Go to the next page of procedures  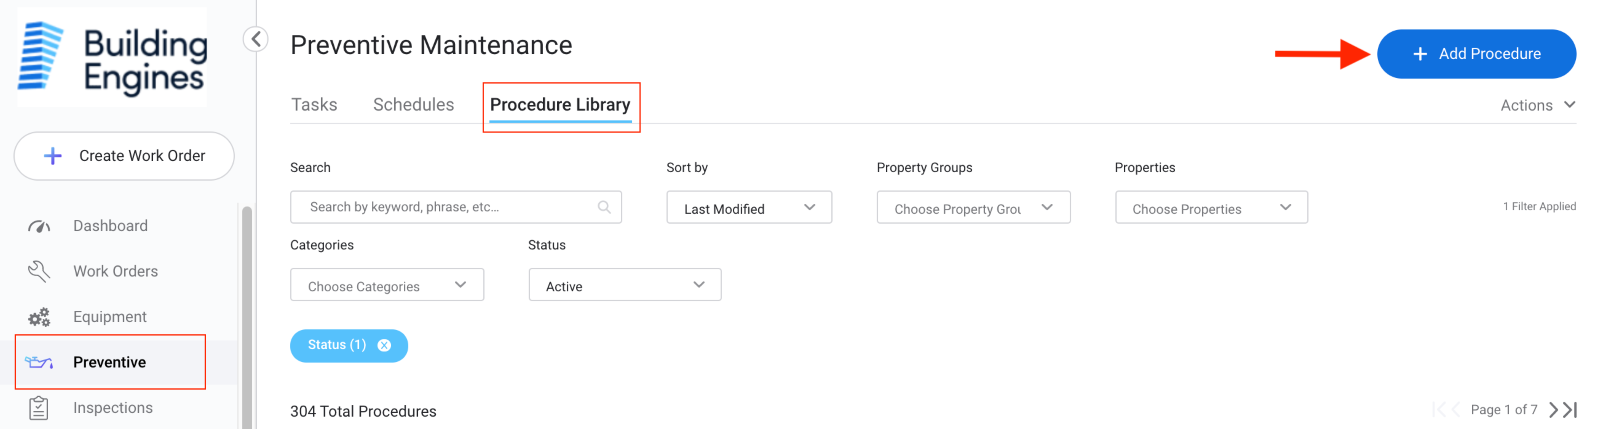1554,409
